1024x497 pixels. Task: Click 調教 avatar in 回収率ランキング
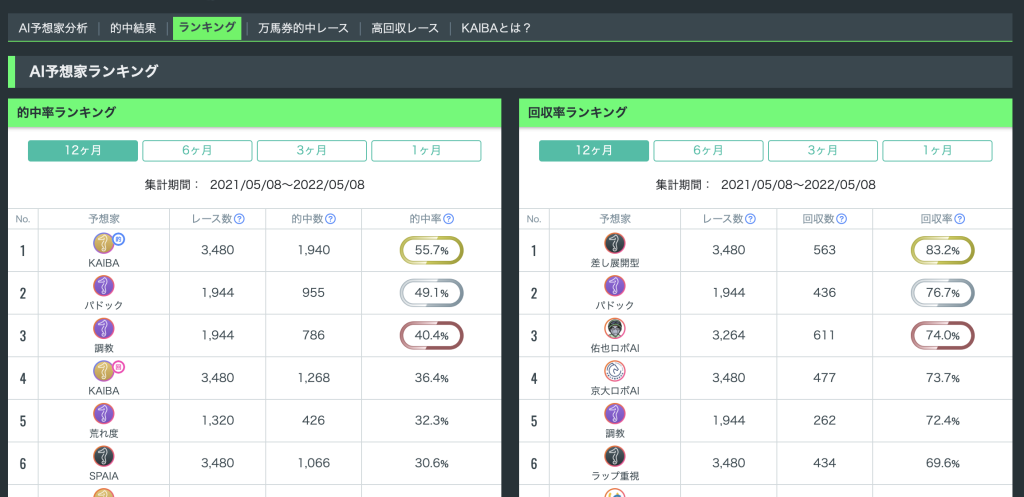tap(615, 414)
